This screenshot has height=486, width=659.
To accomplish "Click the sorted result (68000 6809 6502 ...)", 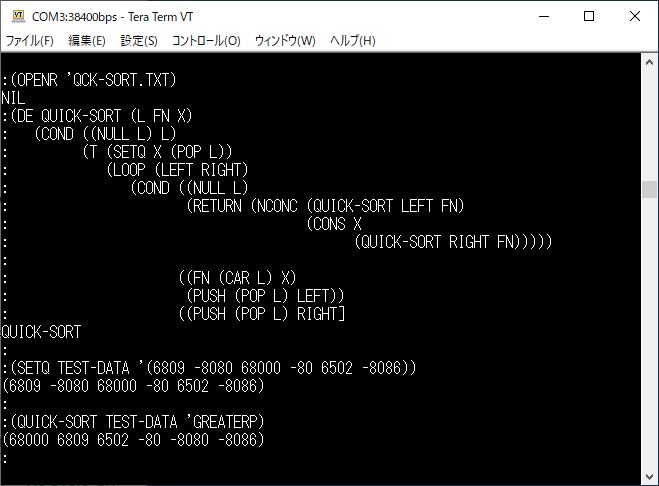I will (x=133, y=440).
